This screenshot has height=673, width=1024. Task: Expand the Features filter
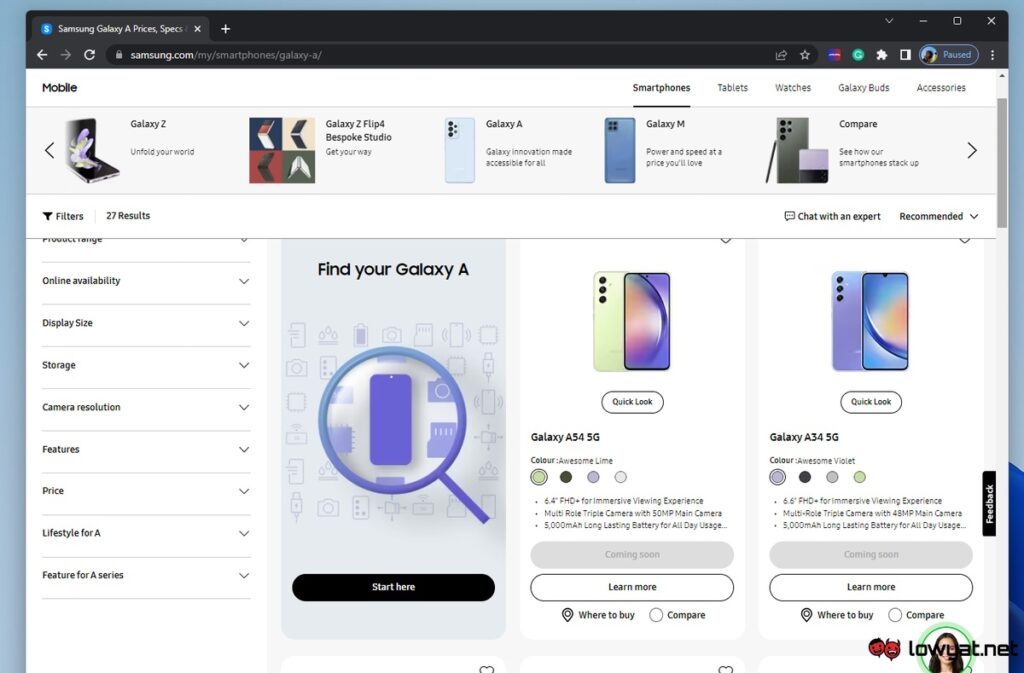point(146,450)
